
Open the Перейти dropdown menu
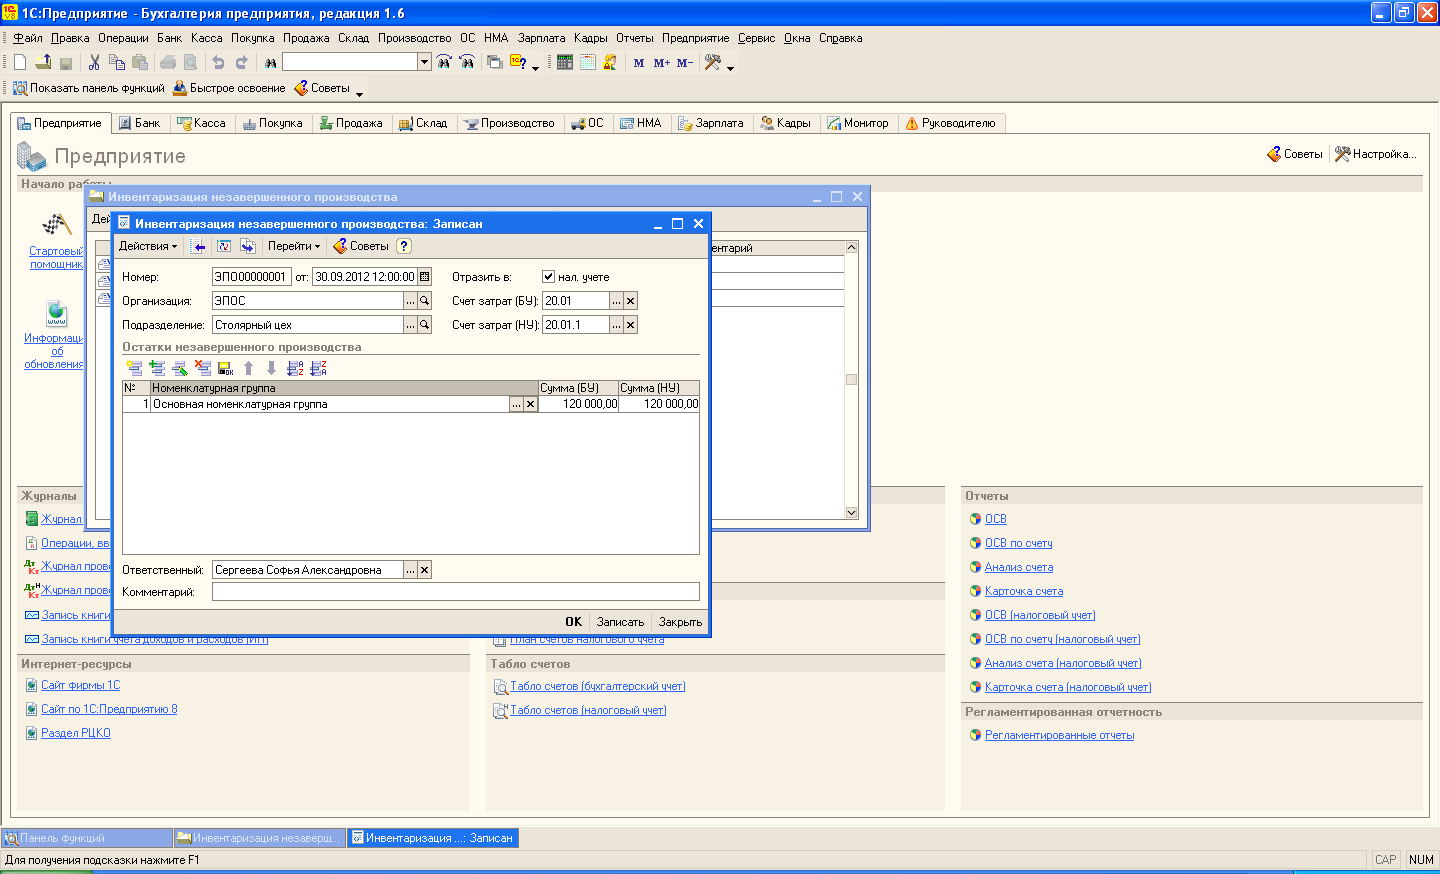(x=294, y=246)
